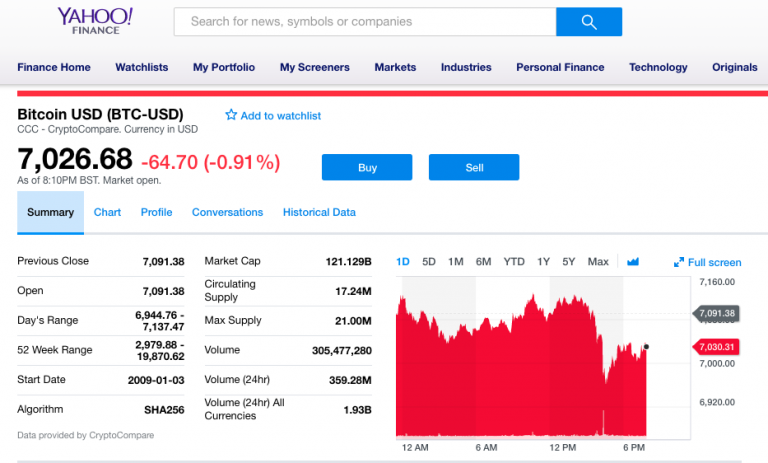Viewport: 768px width, 463px height.
Task: Select the 6M chart range
Action: 483,262
